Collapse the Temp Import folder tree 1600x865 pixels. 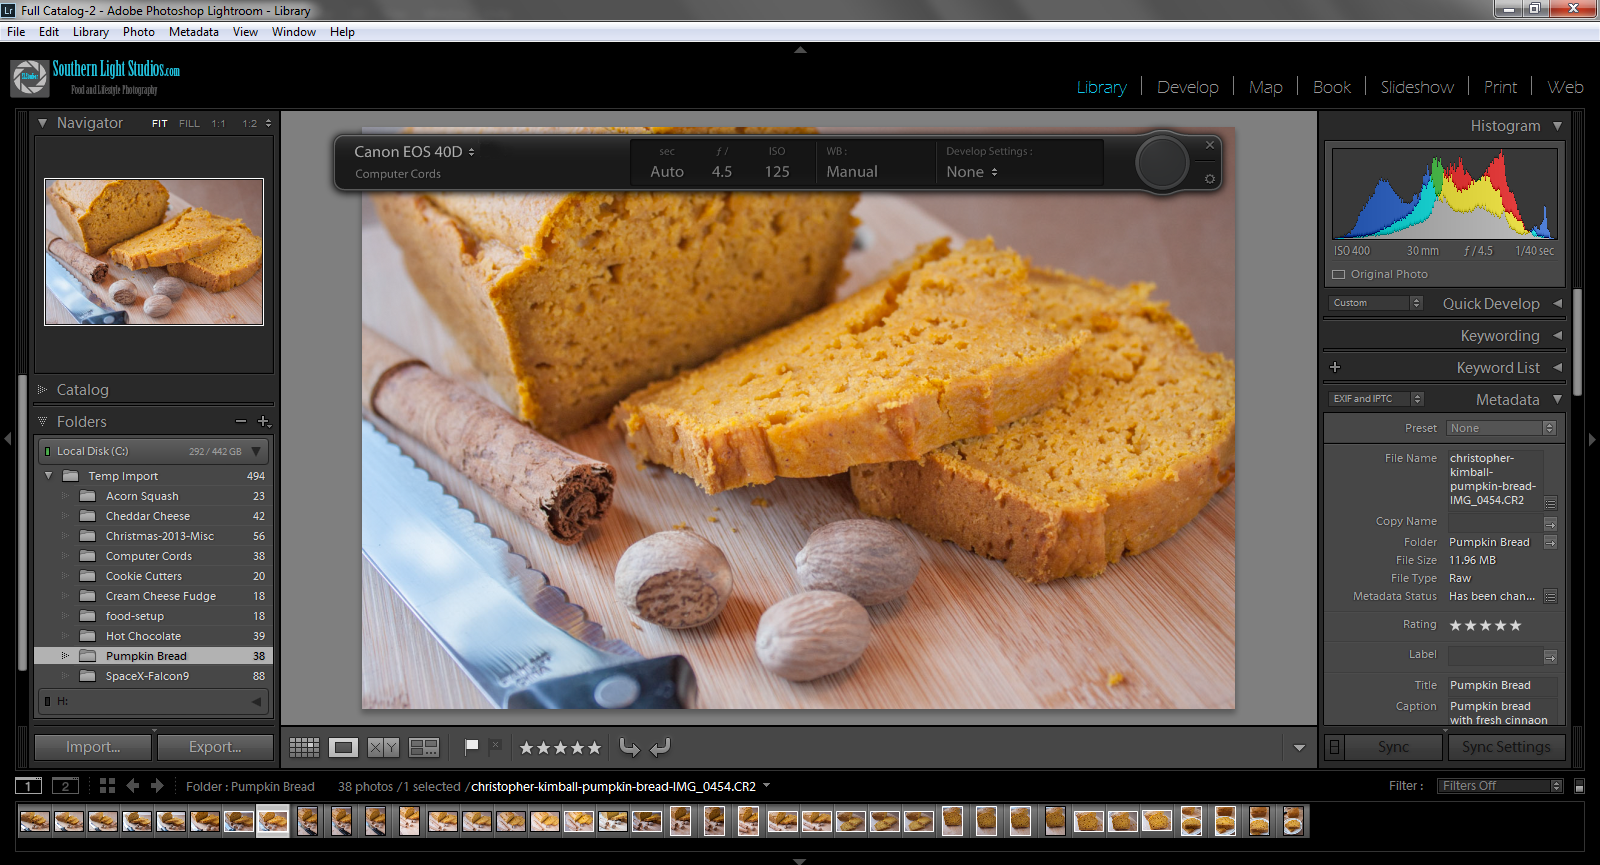[48, 476]
